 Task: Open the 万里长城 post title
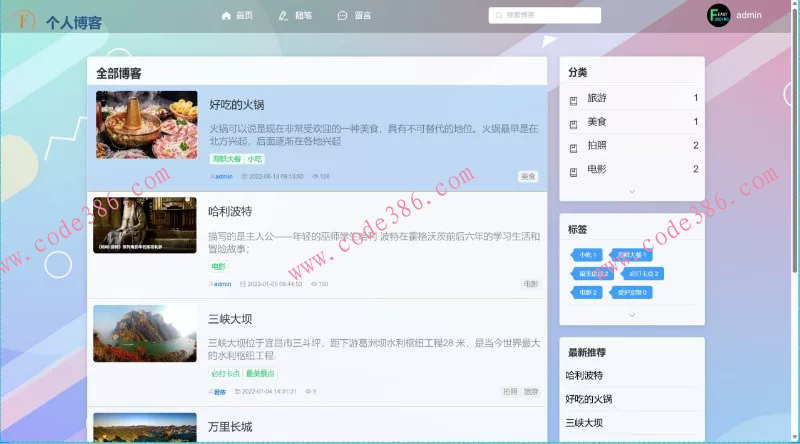(x=230, y=427)
